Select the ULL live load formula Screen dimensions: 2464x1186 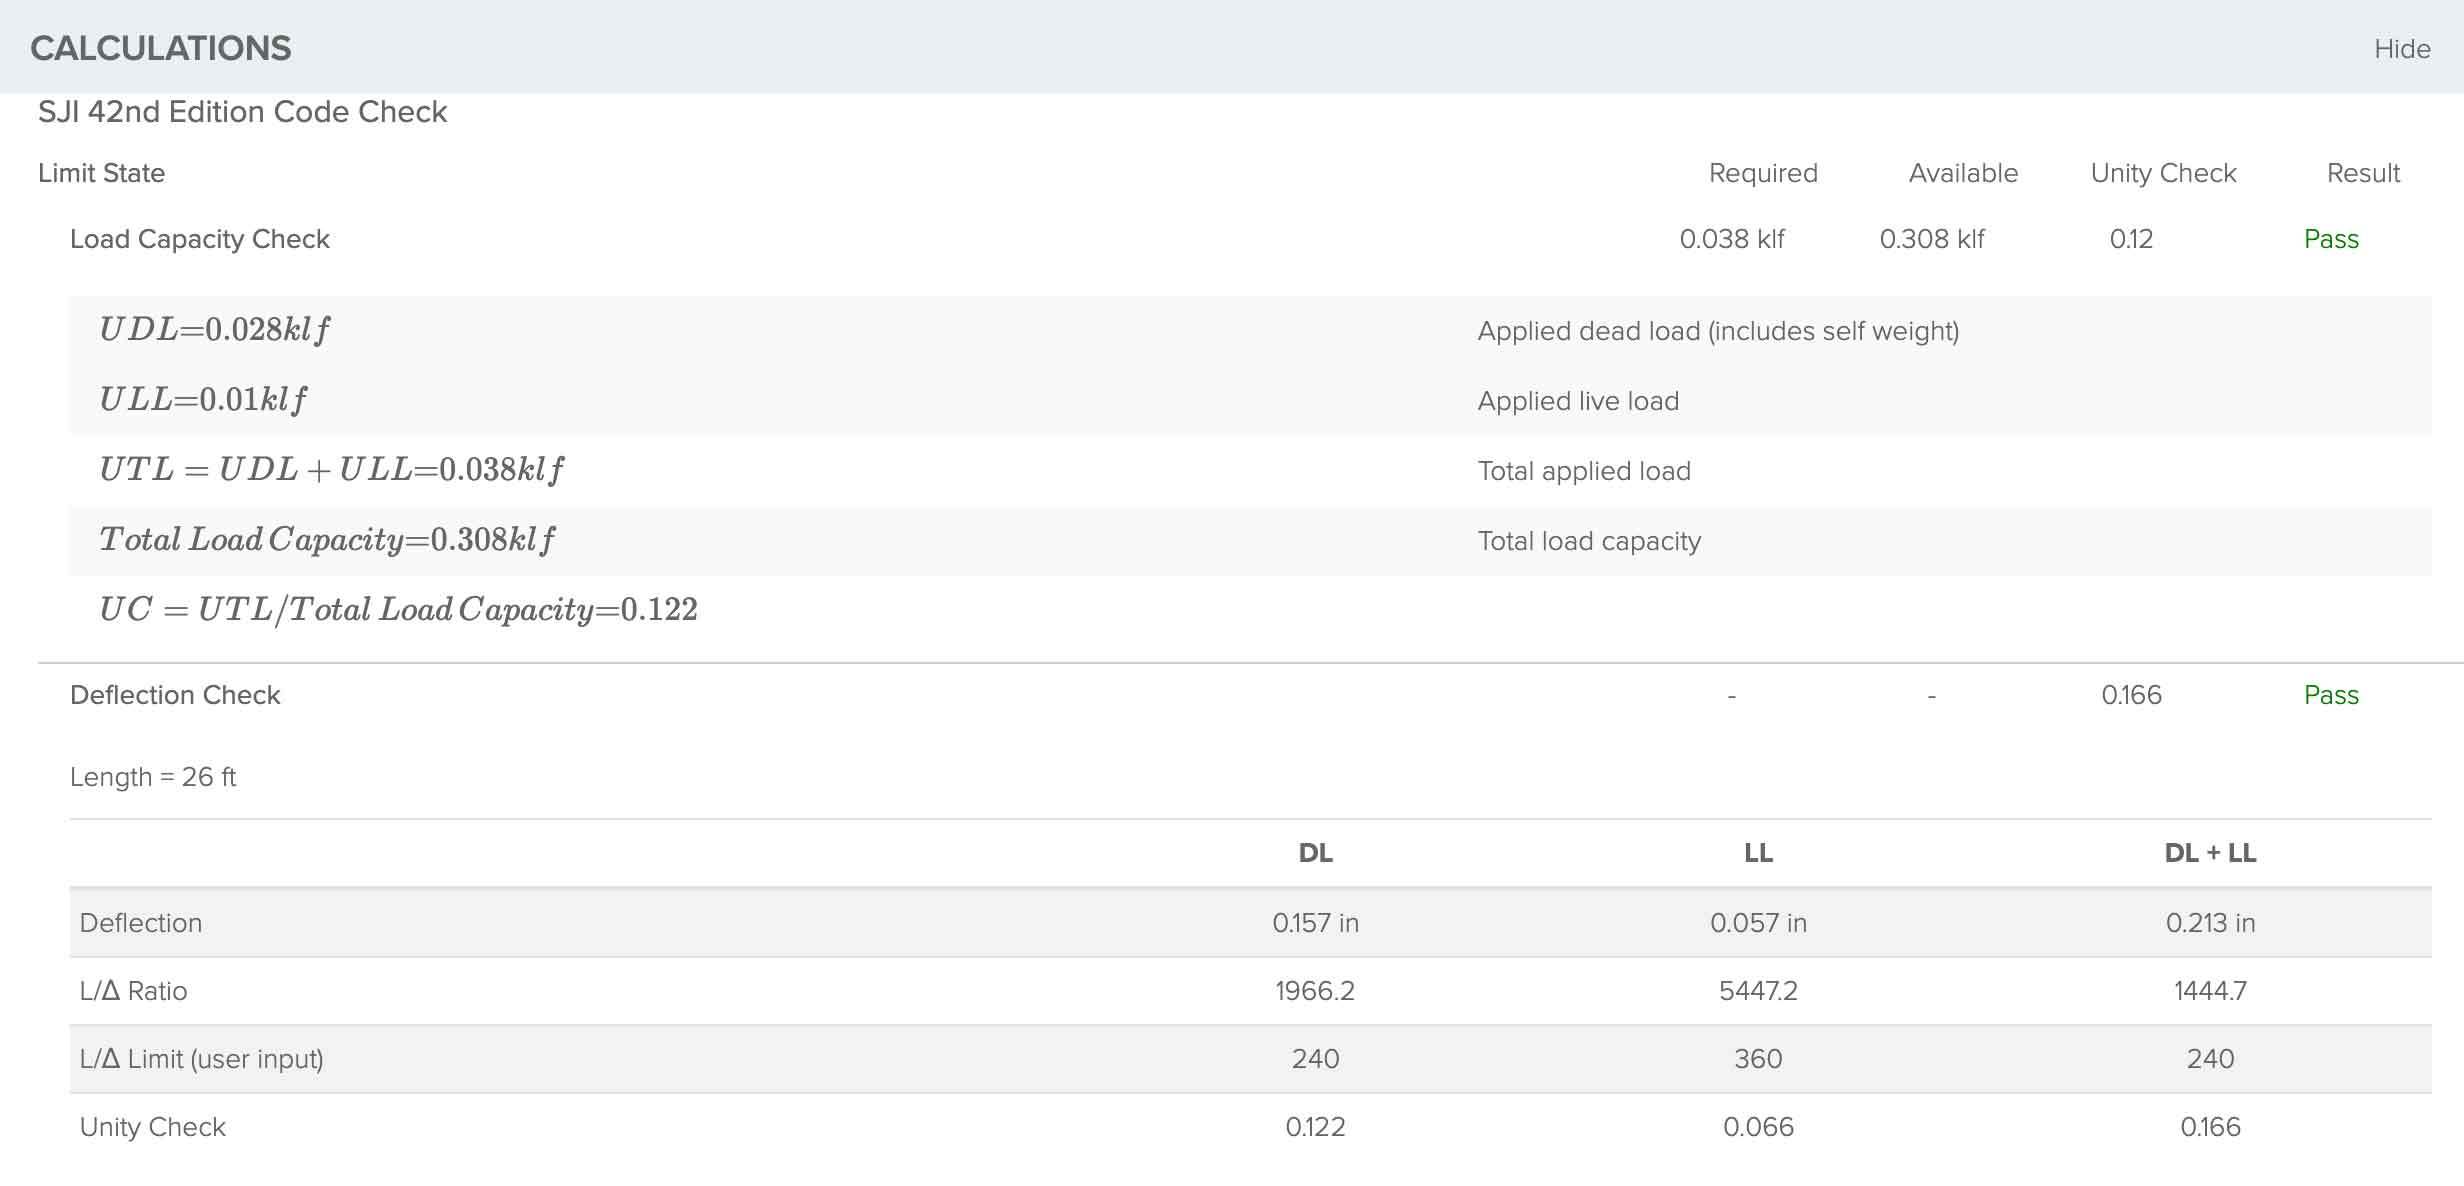pyautogui.click(x=203, y=400)
